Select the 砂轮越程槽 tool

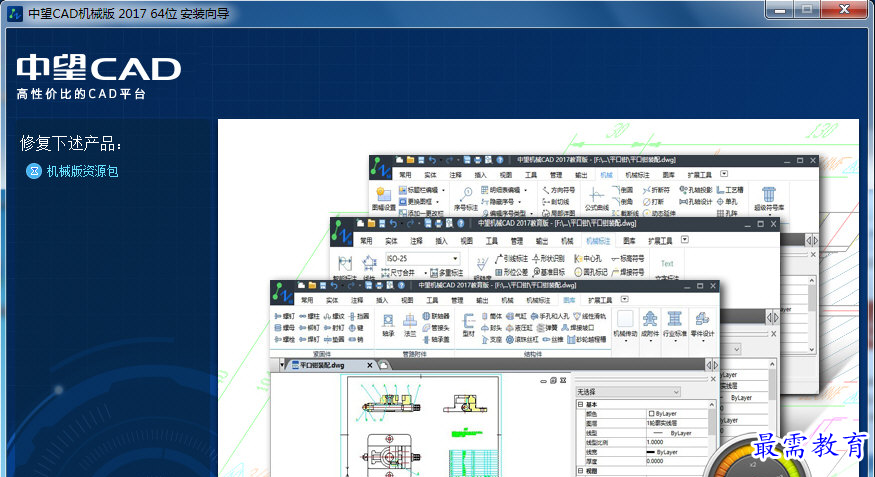tap(586, 339)
